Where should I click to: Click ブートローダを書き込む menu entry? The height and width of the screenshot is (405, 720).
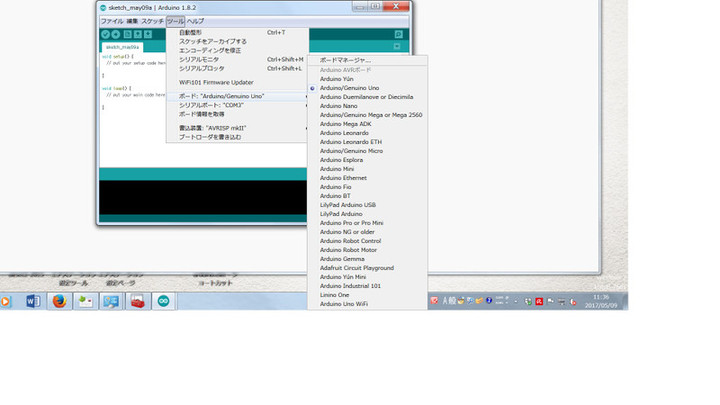point(209,137)
